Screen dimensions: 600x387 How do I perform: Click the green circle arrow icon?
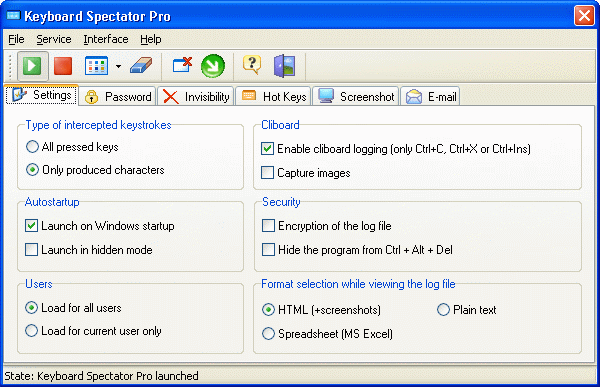(x=213, y=66)
